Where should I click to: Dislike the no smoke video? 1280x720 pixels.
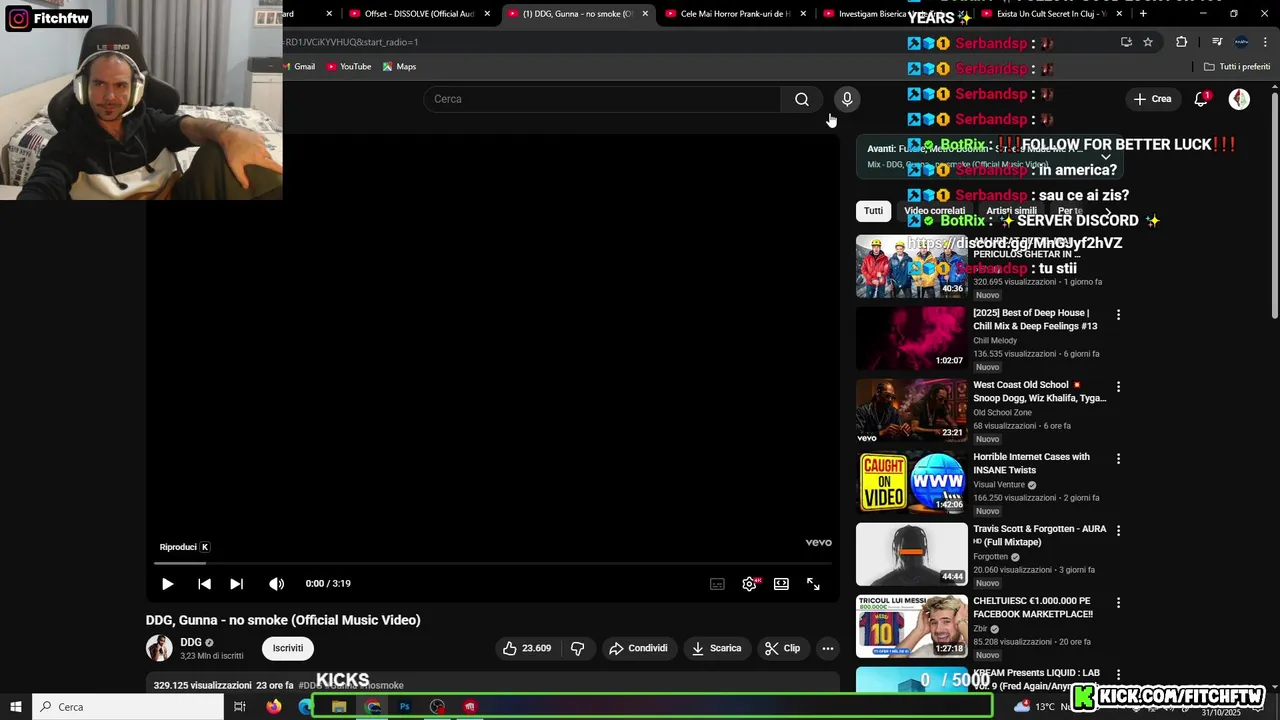pyautogui.click(x=577, y=648)
